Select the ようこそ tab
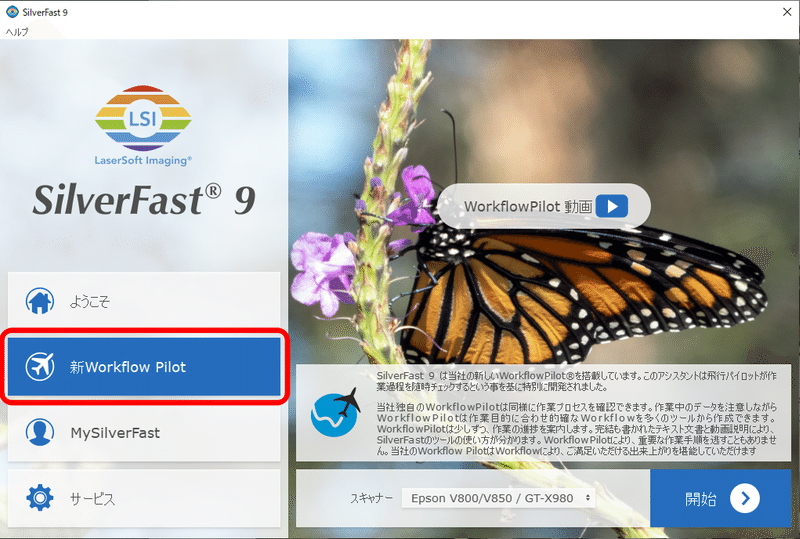 (144, 301)
